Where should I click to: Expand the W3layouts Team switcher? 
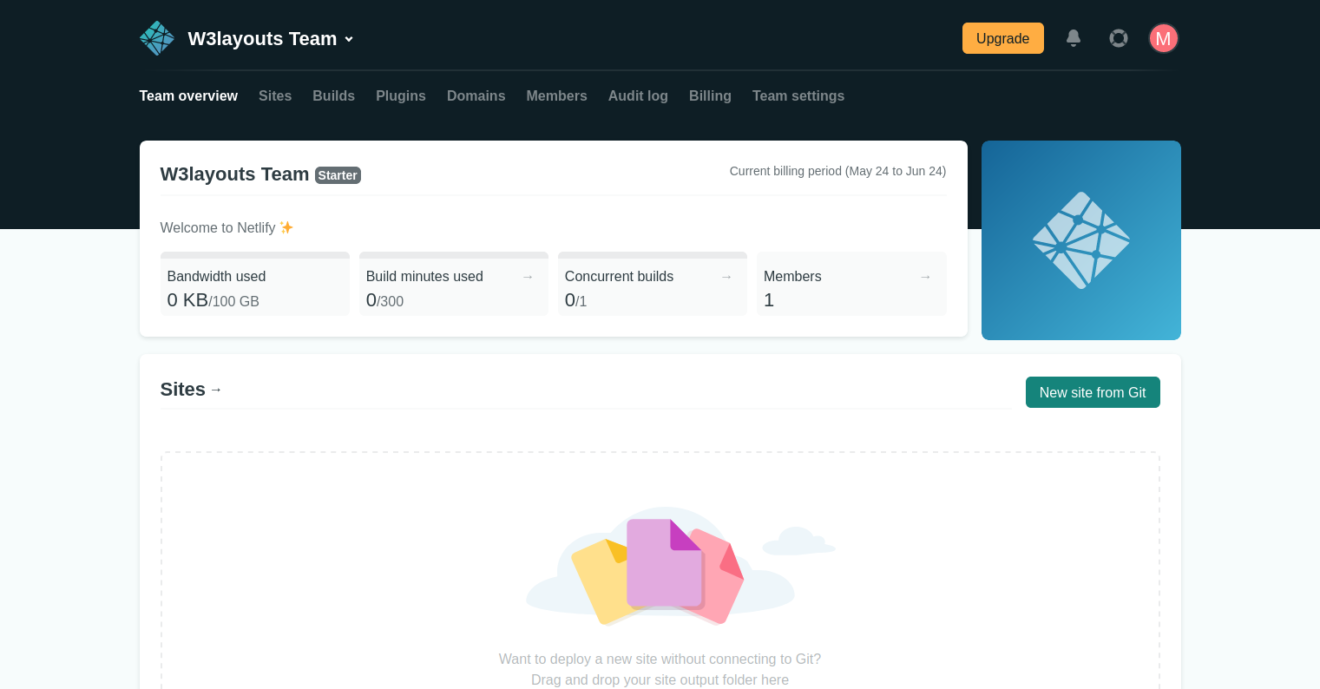coord(271,38)
